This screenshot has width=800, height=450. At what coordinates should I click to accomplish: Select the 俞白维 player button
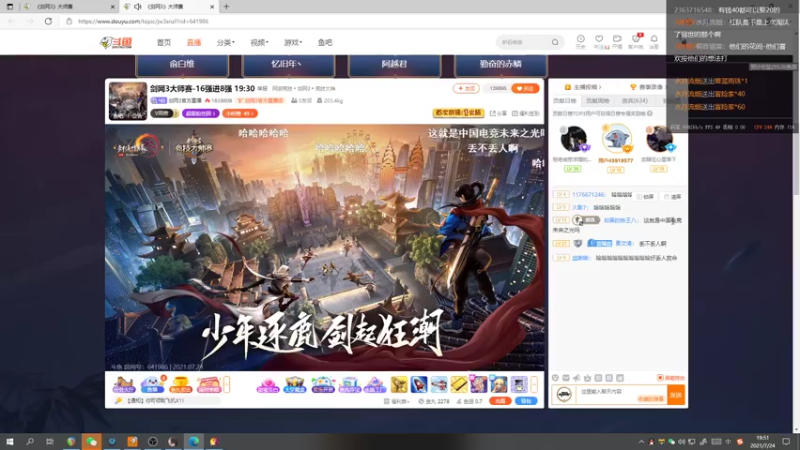[182, 64]
